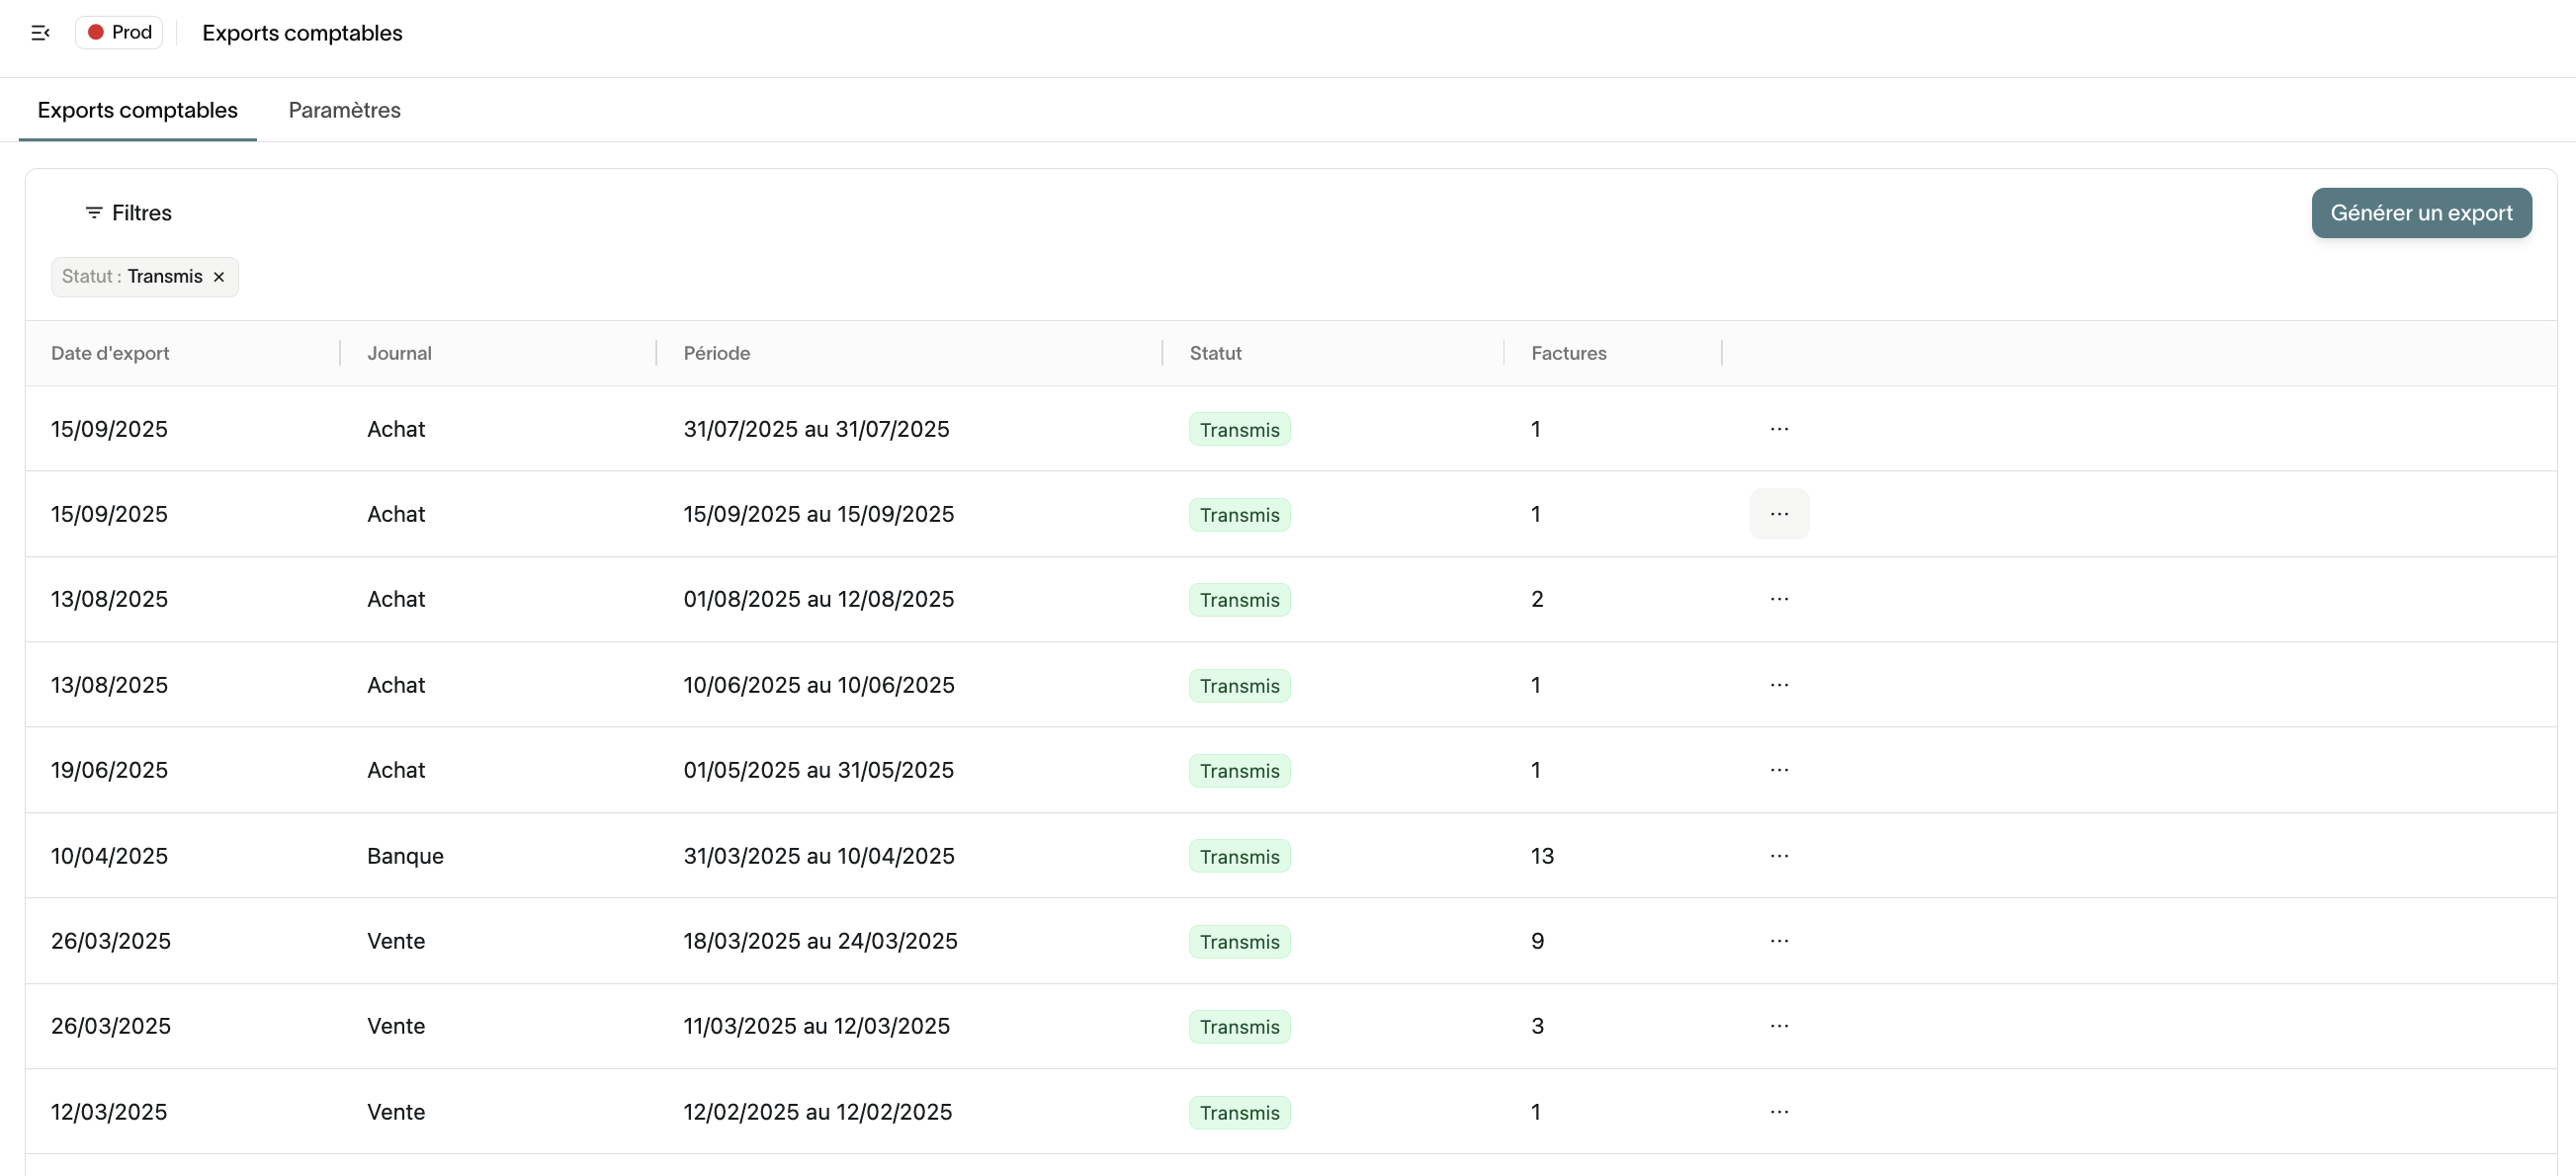
Task: Open actions menu for 11/03/2025 au 12/03/2025 row
Action: tap(1778, 1026)
